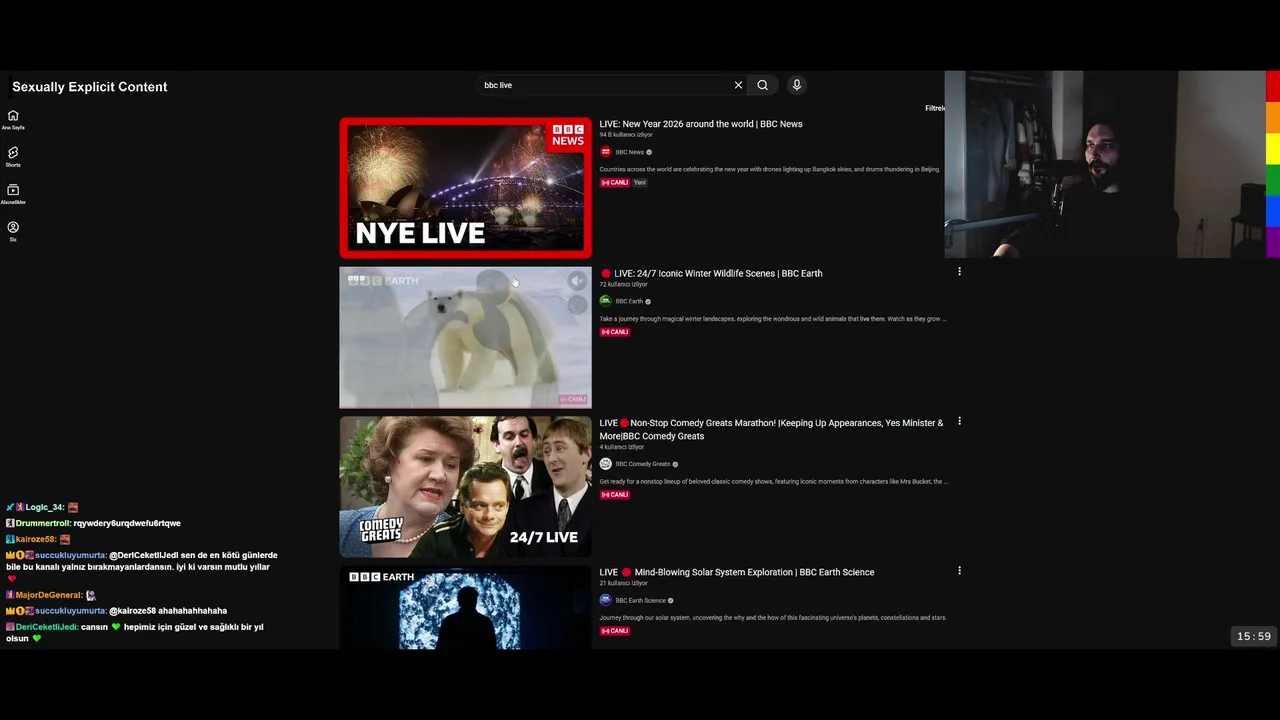Open BBC Earth silhouette thumbnail
This screenshot has width=1280, height=720.
[465, 607]
